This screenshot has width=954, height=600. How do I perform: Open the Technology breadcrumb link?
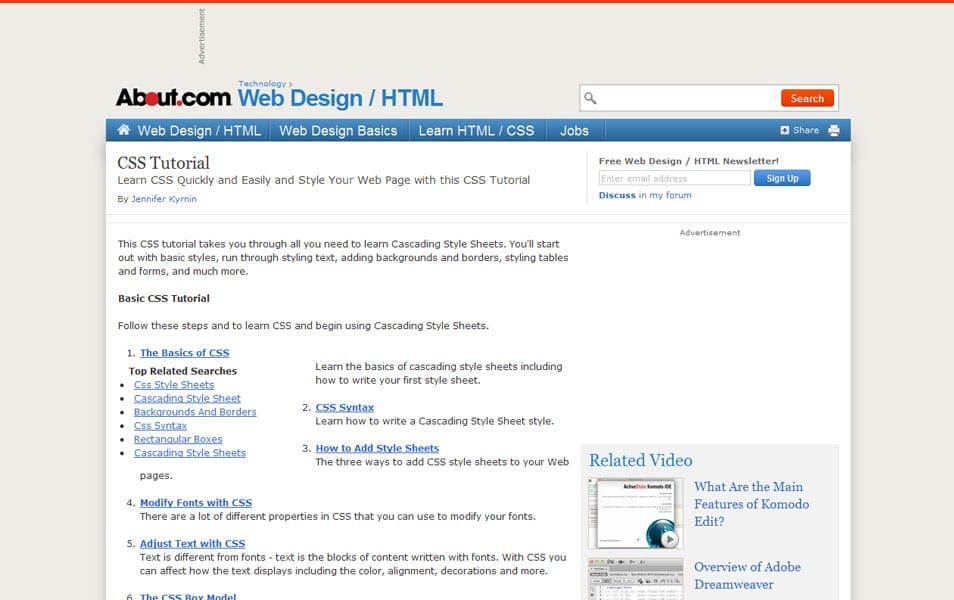(x=262, y=83)
